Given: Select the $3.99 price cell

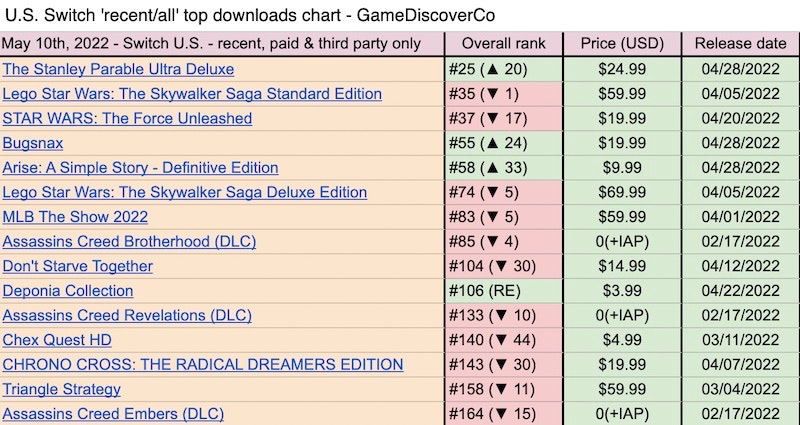Looking at the screenshot, I should pos(622,291).
